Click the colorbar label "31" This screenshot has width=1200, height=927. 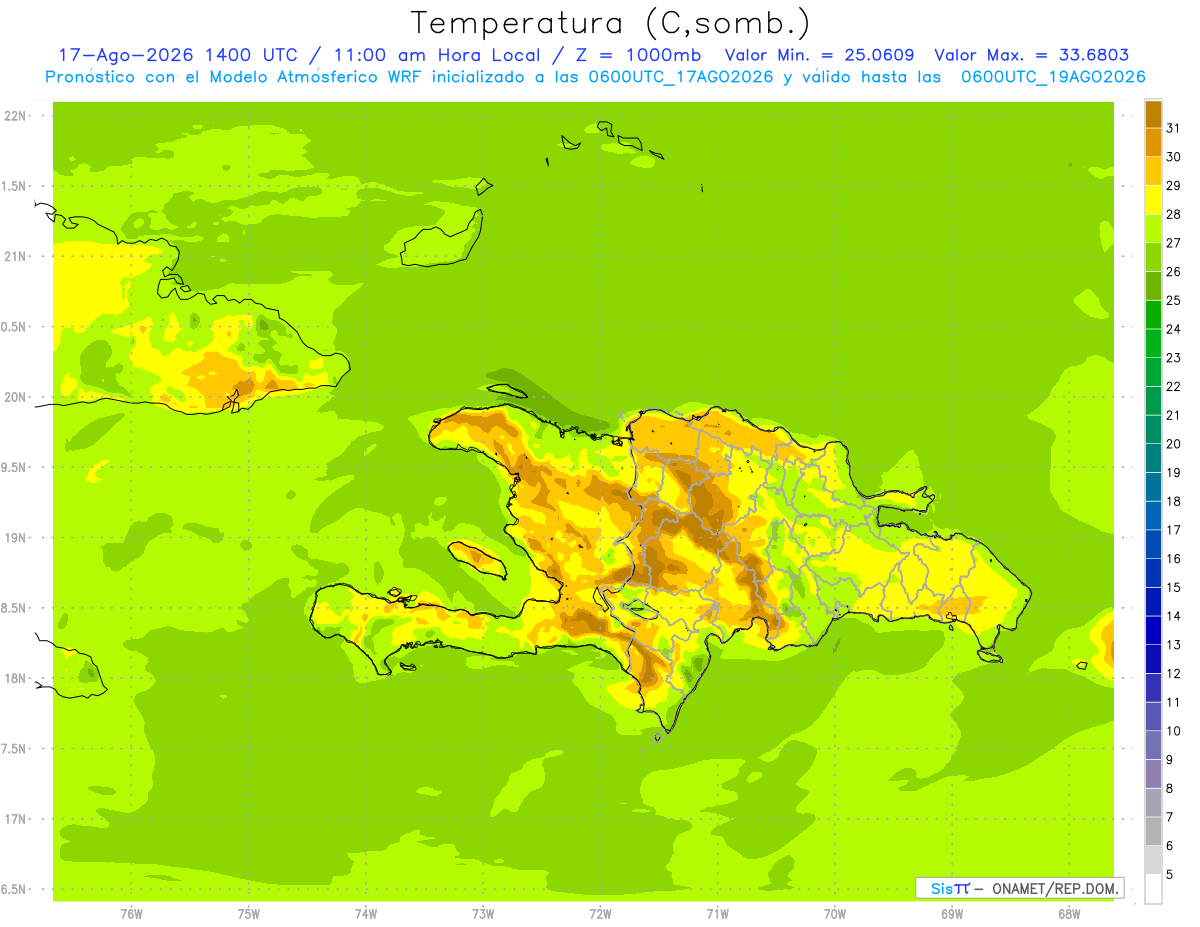1173,128
